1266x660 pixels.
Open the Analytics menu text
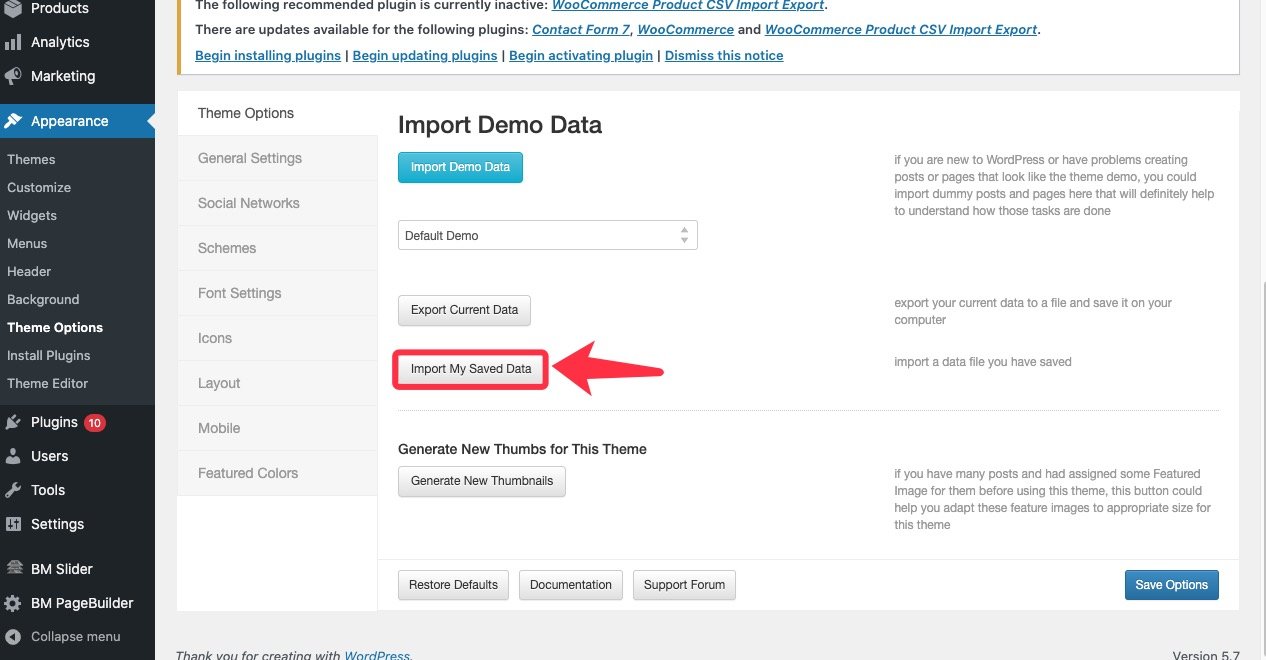tap(60, 42)
